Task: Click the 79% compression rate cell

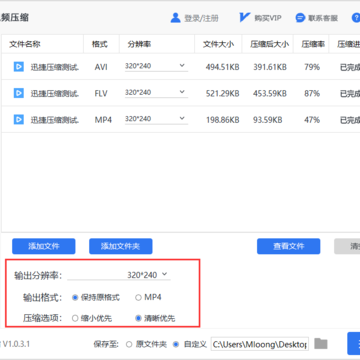Action: click(312, 67)
